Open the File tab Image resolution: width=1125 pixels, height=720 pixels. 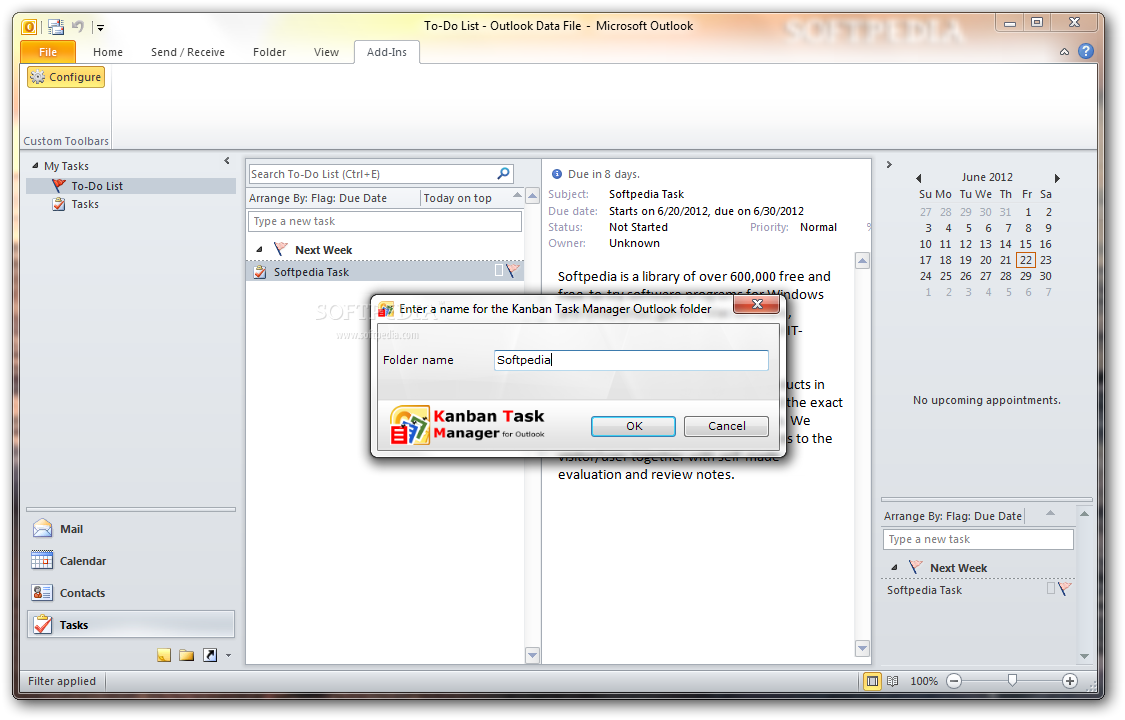coord(48,52)
